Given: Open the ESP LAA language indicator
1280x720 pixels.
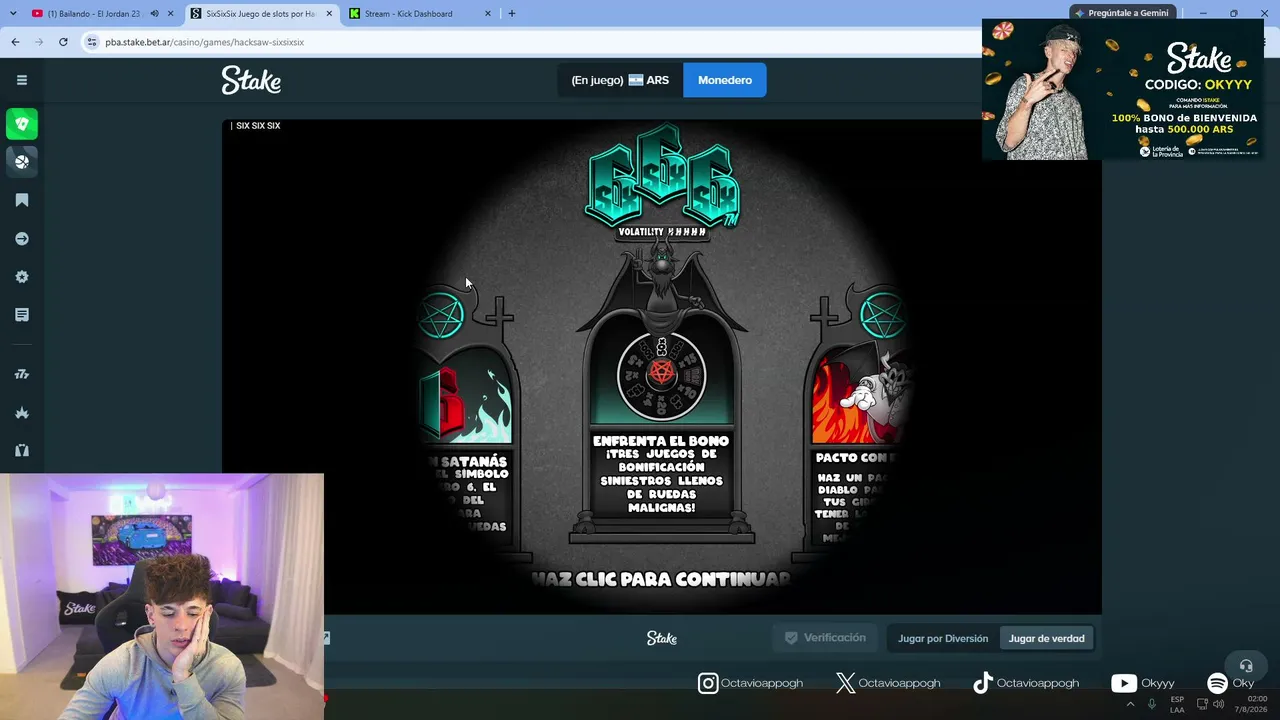Looking at the screenshot, I should 1177,704.
